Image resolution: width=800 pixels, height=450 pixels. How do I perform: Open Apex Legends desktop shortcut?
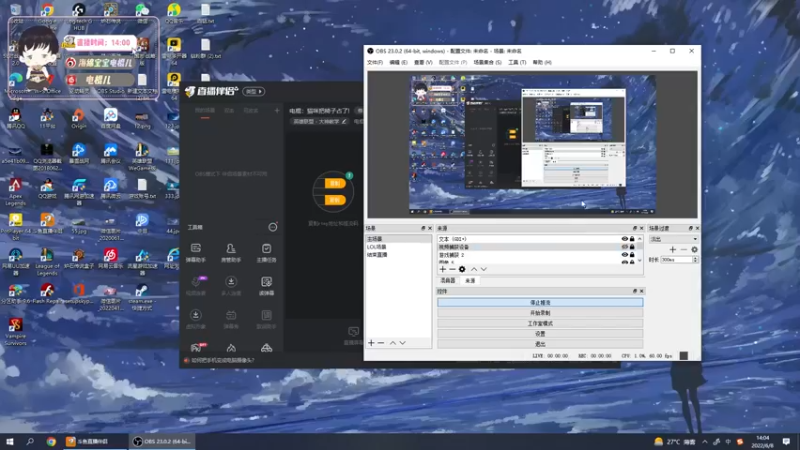coord(15,192)
